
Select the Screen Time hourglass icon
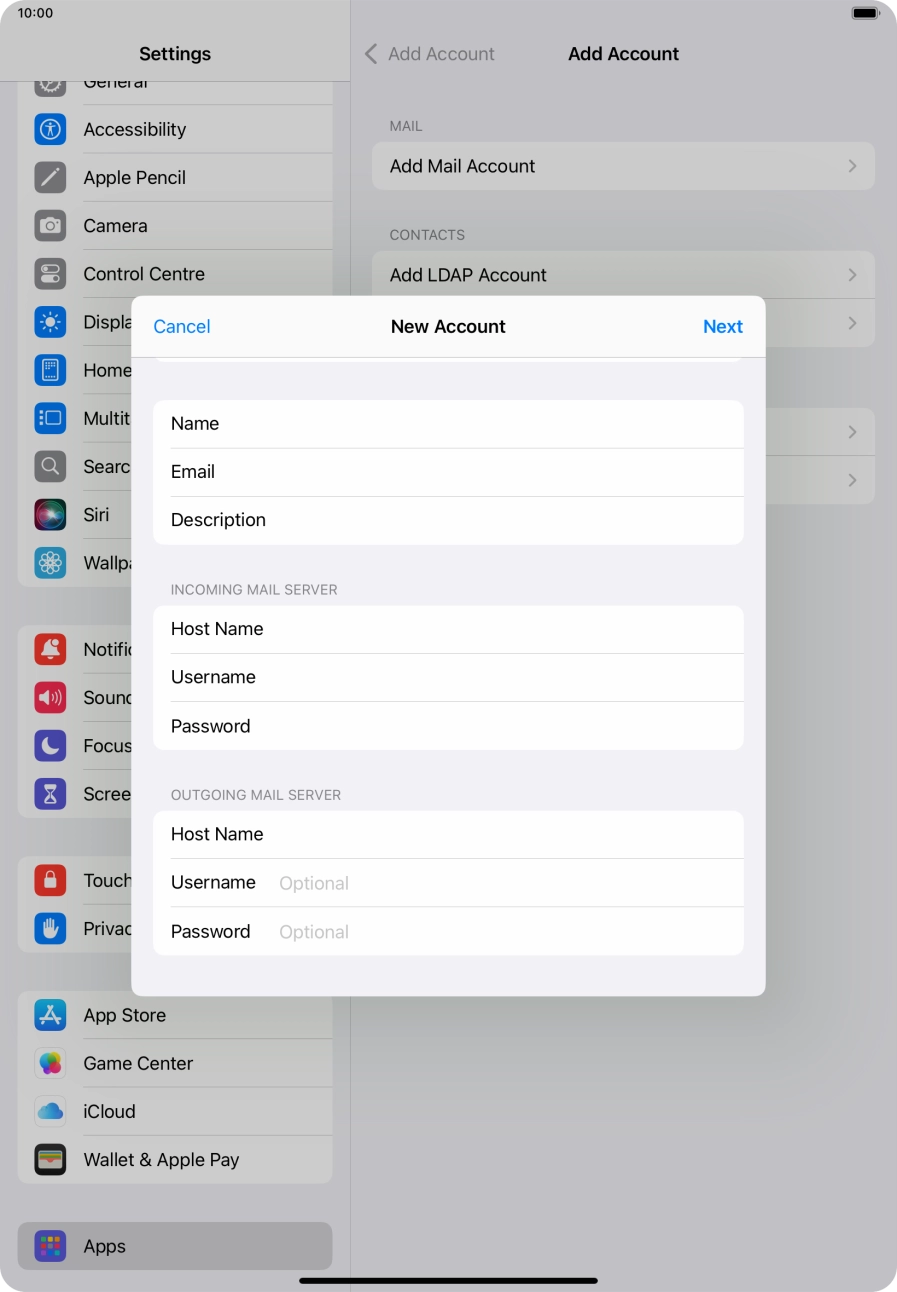[50, 793]
